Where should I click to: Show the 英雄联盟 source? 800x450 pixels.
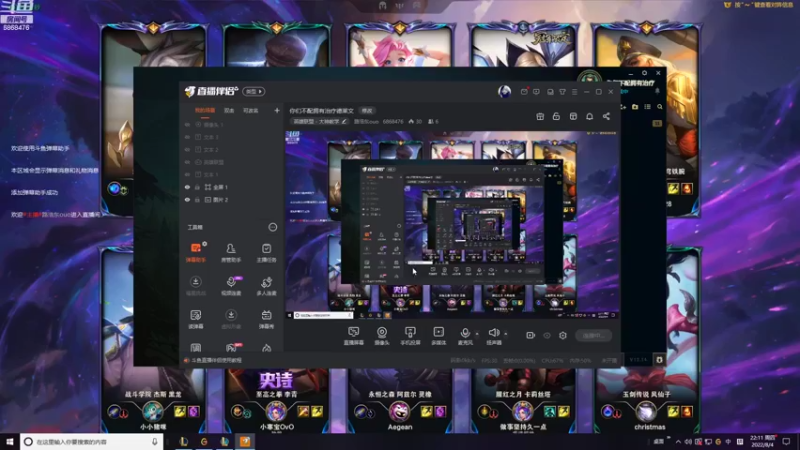187,162
